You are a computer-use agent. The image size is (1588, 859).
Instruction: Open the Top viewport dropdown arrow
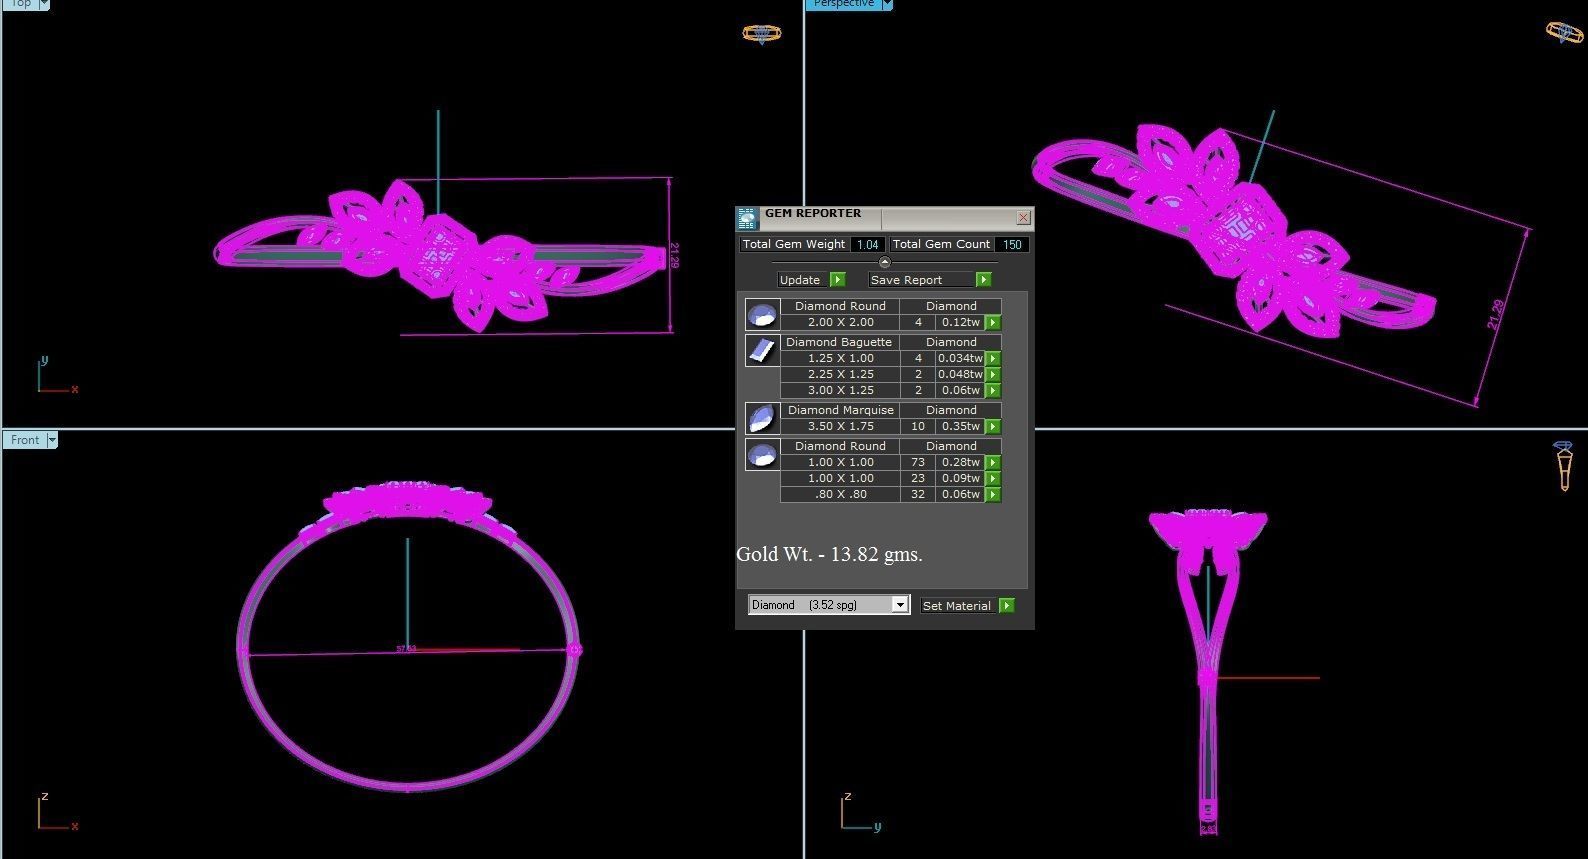[43, 4]
